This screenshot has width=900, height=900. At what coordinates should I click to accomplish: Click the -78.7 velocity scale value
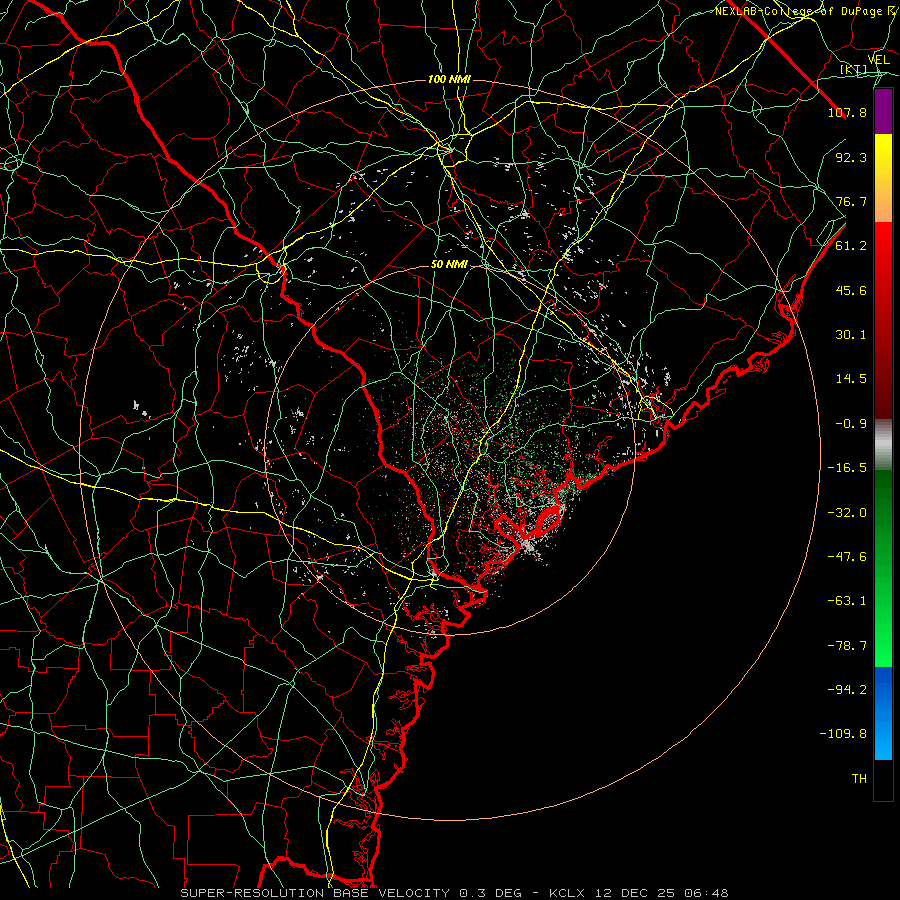847,646
